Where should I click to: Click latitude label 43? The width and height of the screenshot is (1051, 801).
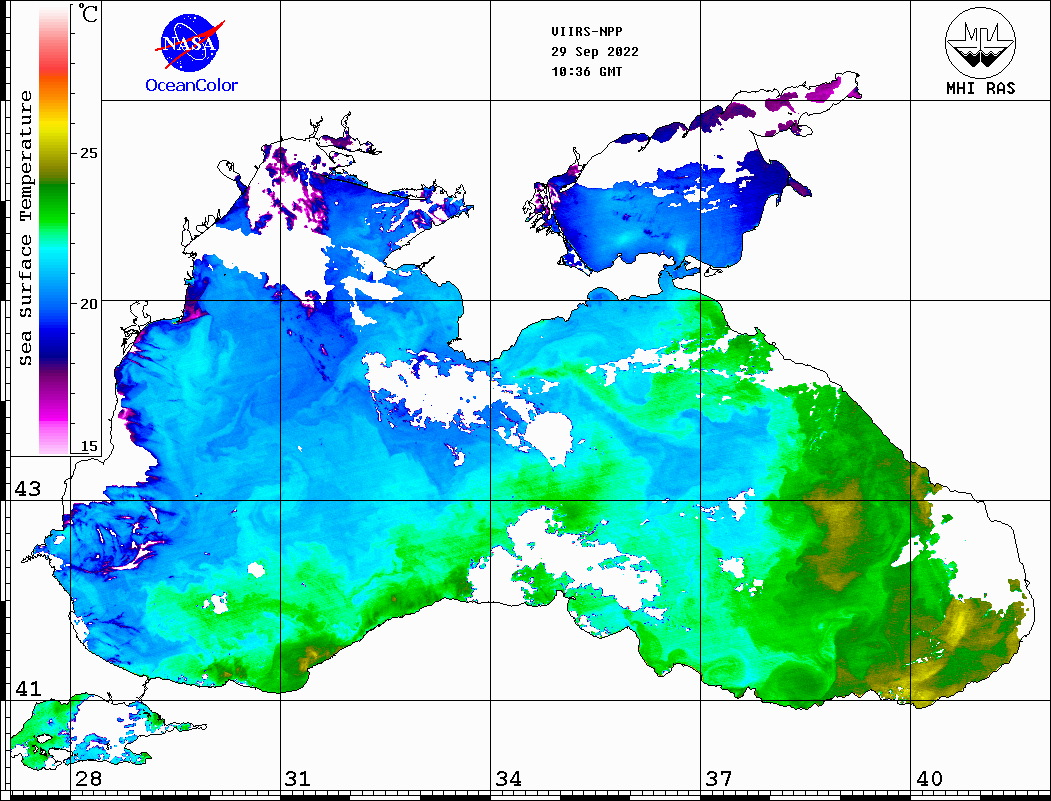click(27, 489)
